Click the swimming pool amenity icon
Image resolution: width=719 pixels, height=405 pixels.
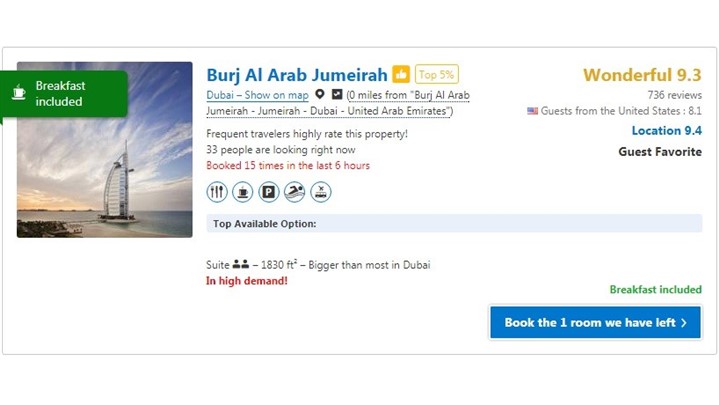click(294, 191)
